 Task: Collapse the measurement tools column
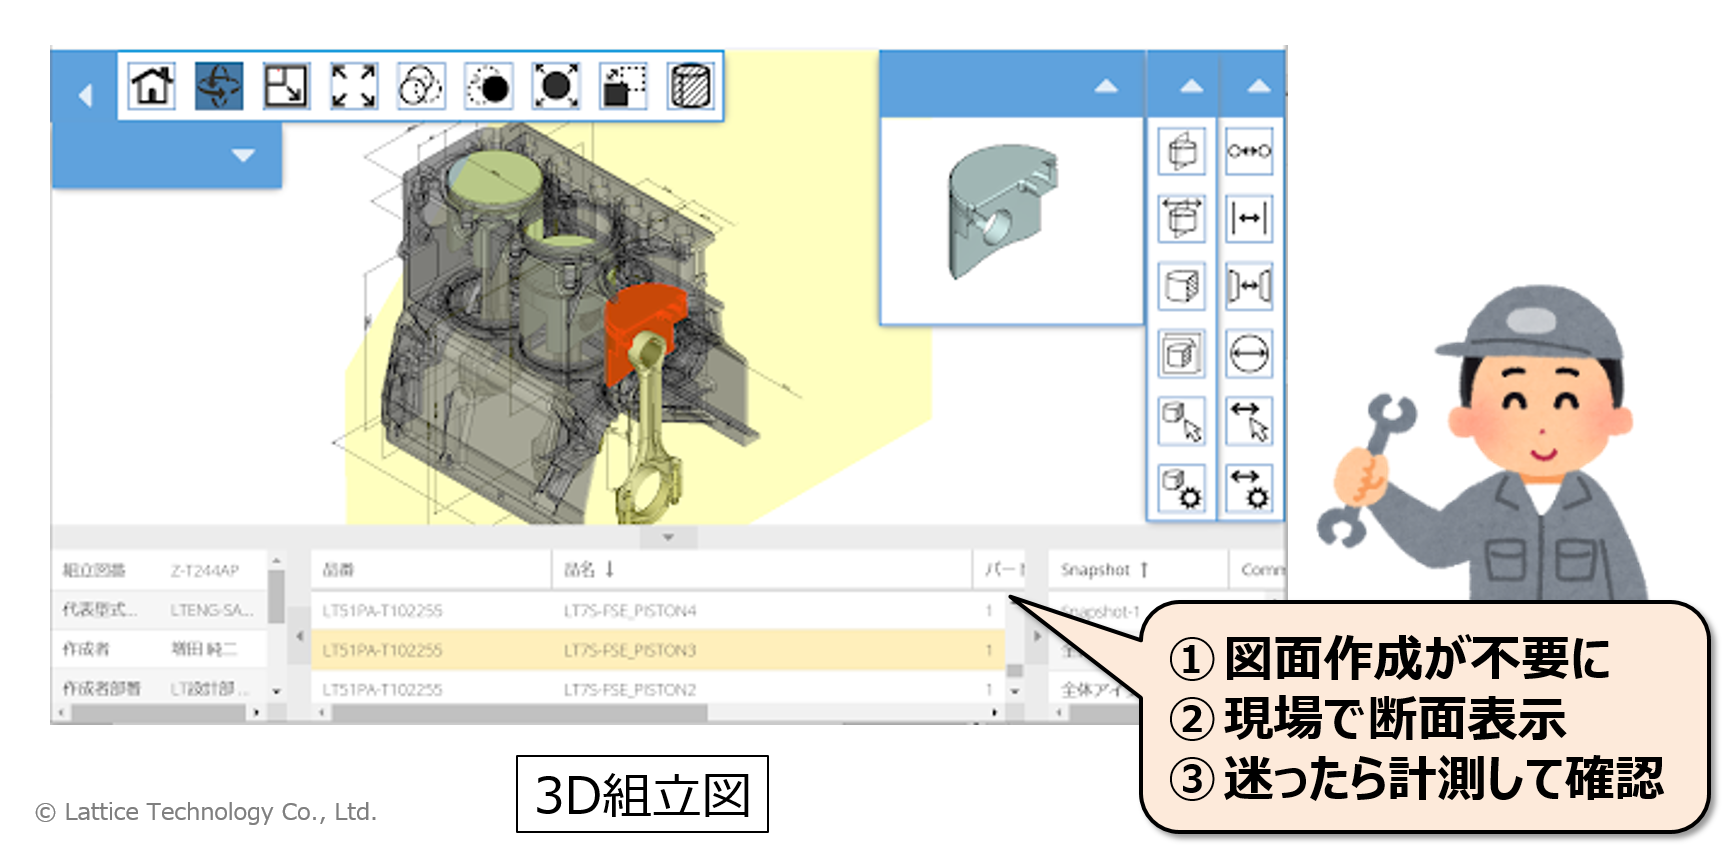[x=1259, y=86]
